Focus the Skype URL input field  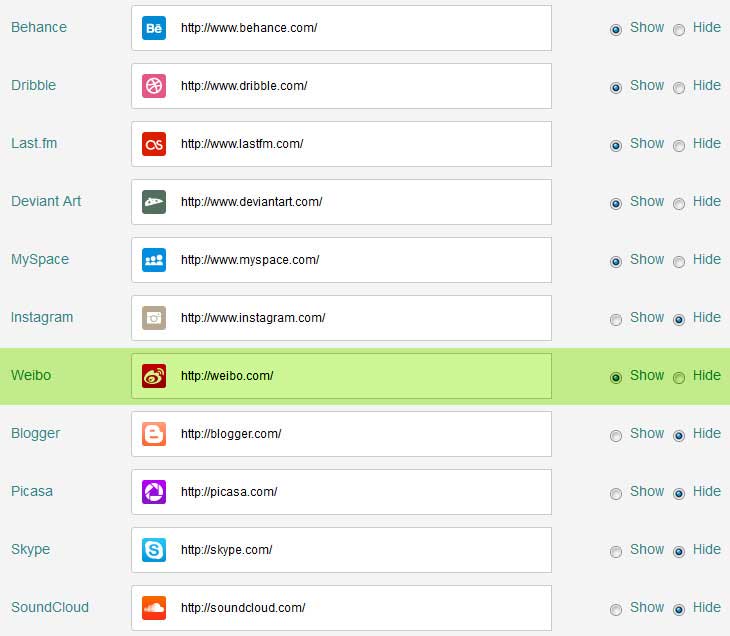tap(341, 550)
